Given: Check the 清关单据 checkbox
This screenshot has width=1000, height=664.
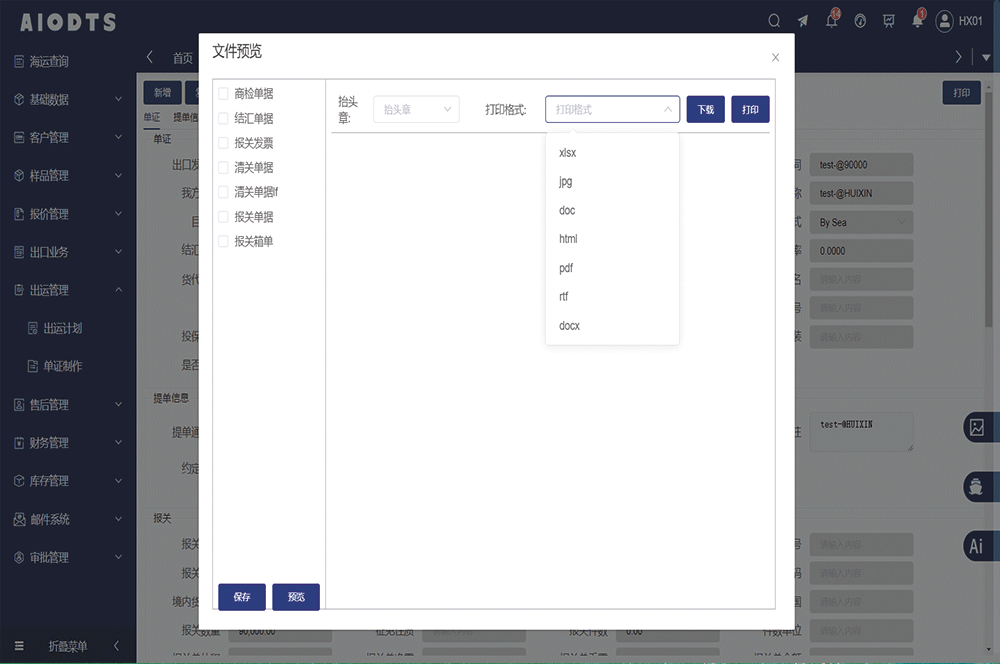Looking at the screenshot, I should pos(223,168).
